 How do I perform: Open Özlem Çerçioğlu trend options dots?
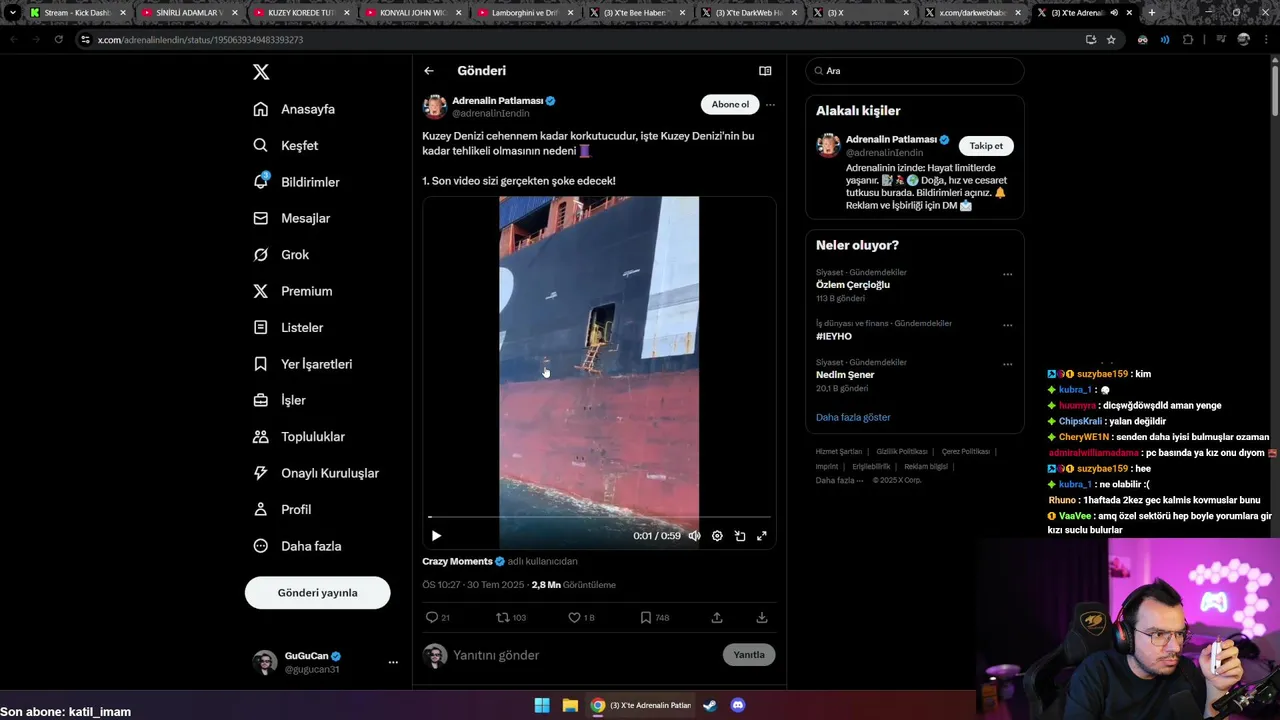click(x=1008, y=275)
